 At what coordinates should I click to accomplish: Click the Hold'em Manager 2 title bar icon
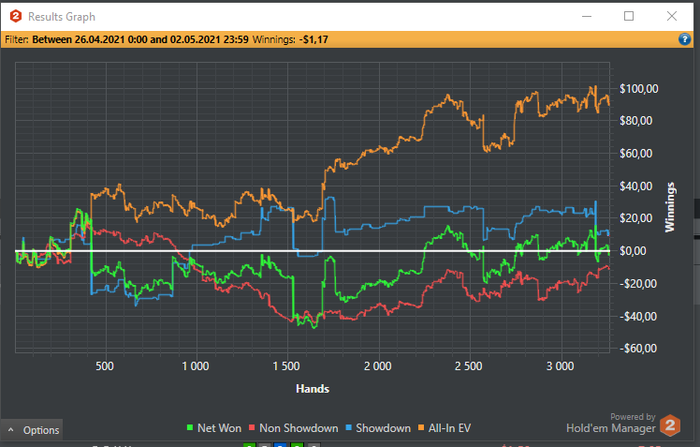tap(16, 17)
